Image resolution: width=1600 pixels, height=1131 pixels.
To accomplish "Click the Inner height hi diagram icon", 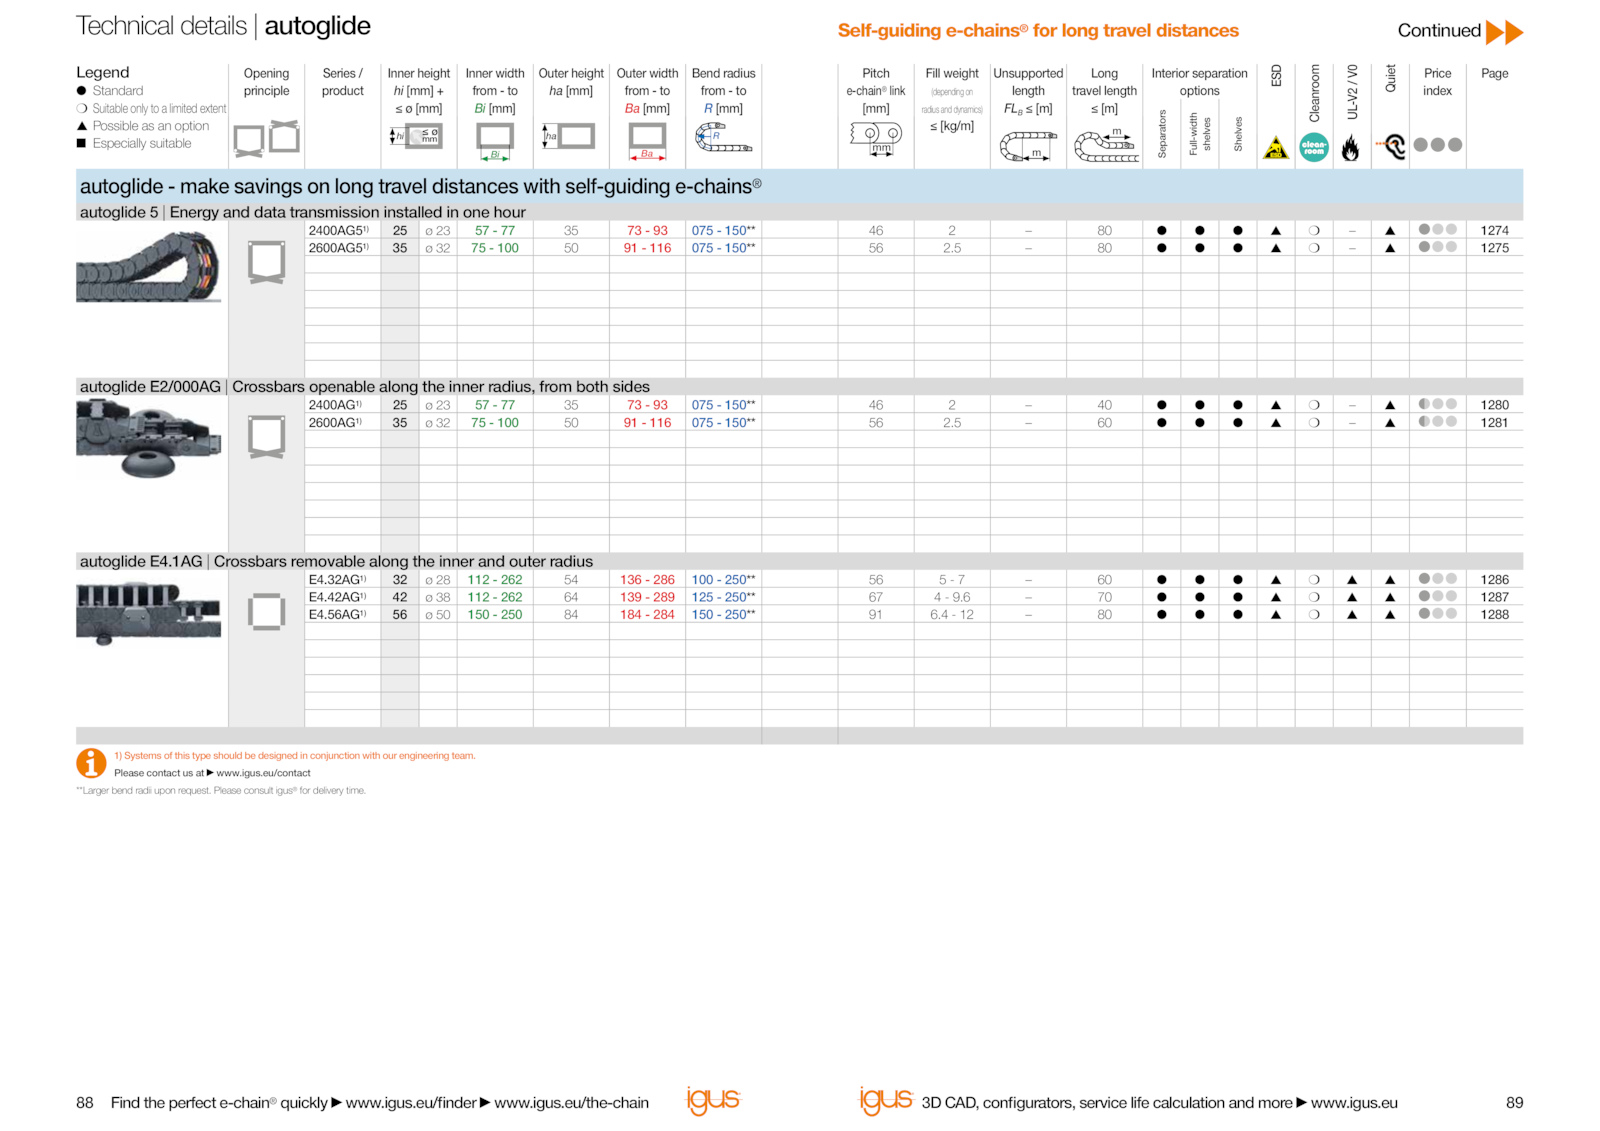I will [416, 136].
